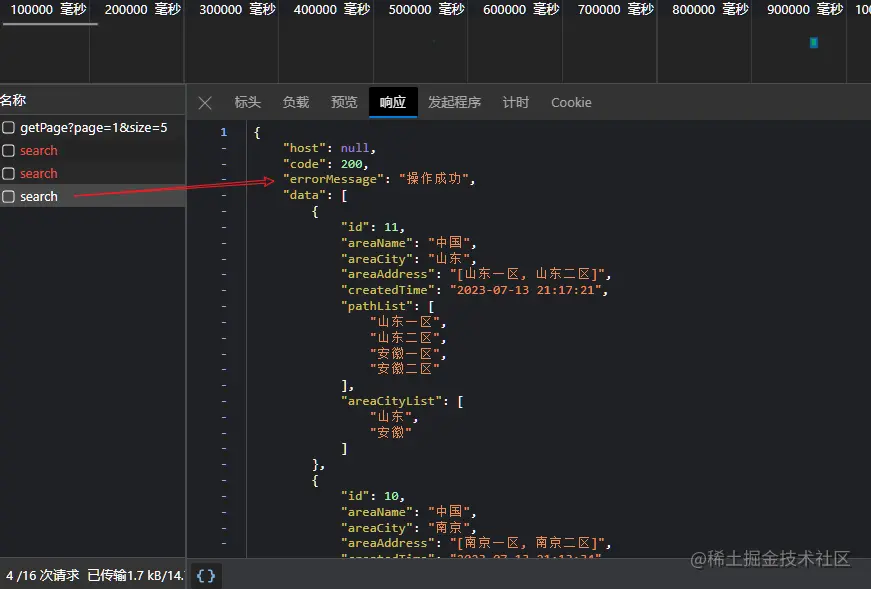Viewport: 871px width, 589px height.
Task: Select the 响应 tab
Action: point(393,102)
